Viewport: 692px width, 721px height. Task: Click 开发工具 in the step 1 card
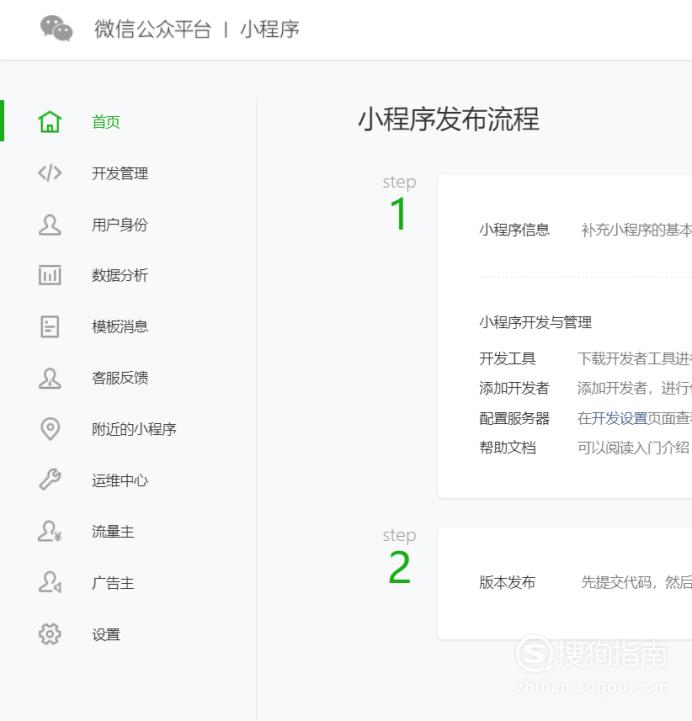point(508,358)
